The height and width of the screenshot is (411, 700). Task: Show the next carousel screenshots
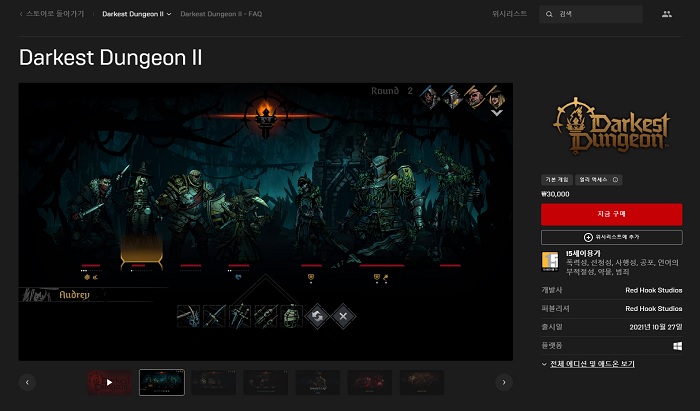[505, 382]
